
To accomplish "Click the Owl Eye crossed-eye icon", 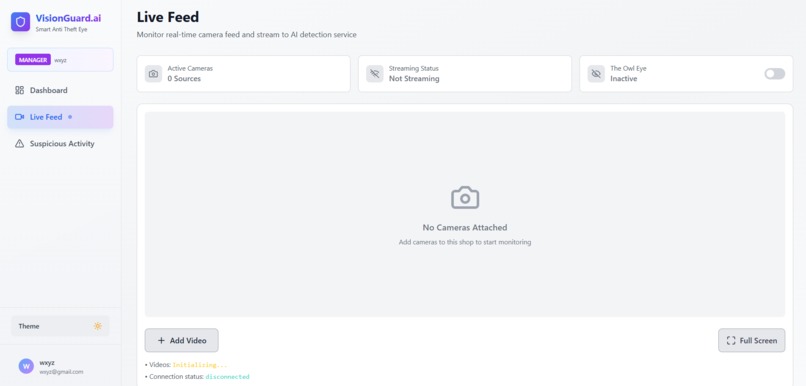I will pos(596,74).
